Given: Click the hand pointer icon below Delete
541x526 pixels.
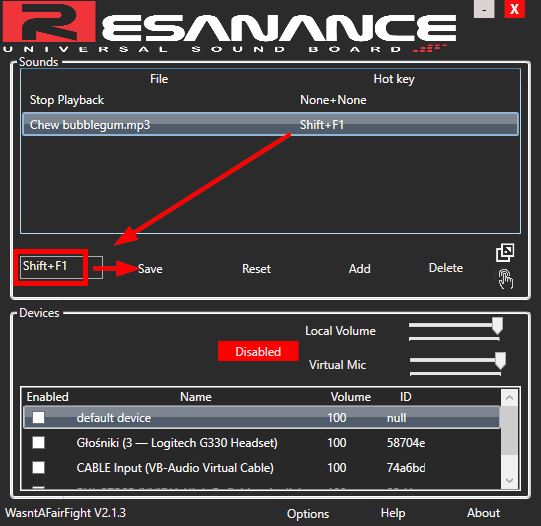Looking at the screenshot, I should [x=506, y=279].
